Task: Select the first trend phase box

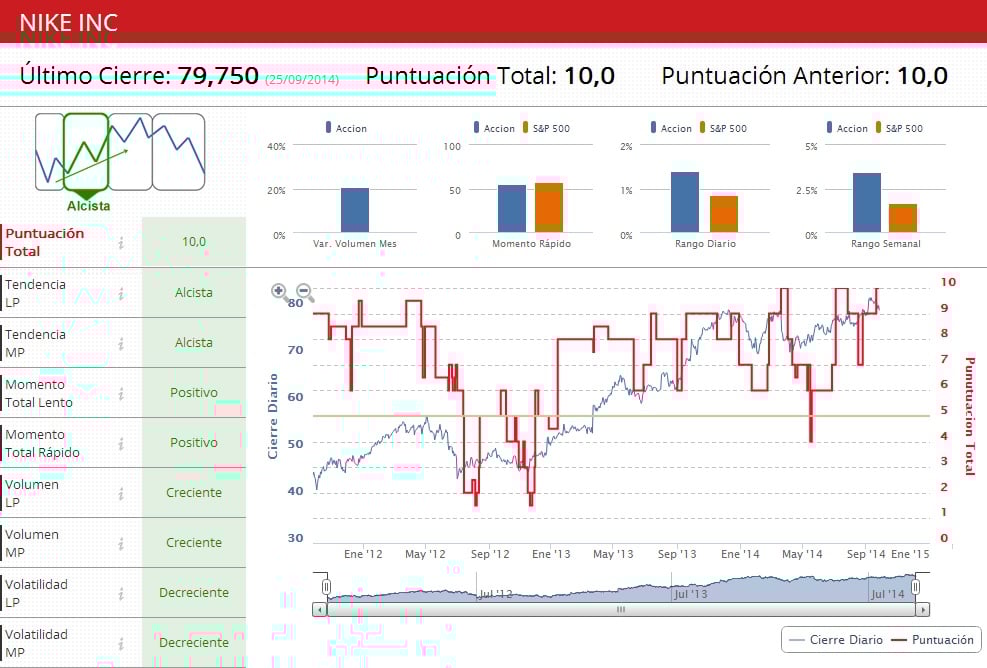Action: (50, 152)
